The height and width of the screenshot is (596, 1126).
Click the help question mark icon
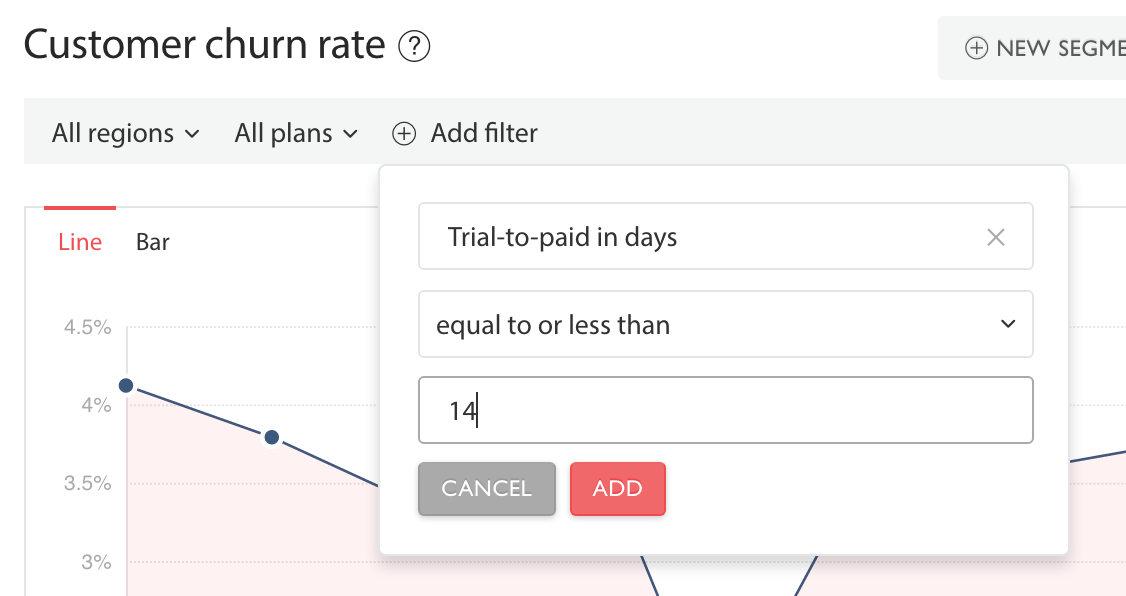tap(414, 47)
